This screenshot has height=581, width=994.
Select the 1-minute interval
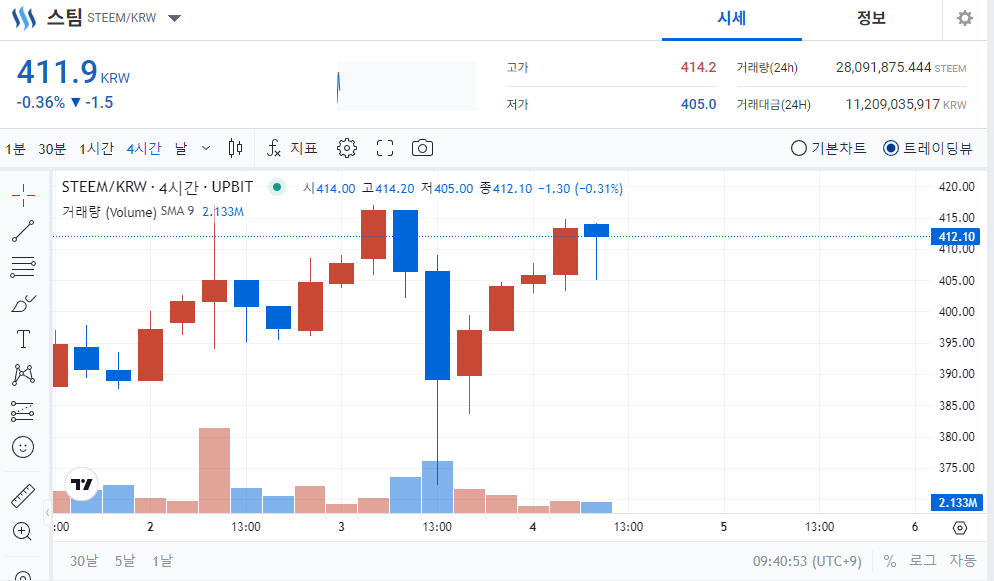pos(15,149)
